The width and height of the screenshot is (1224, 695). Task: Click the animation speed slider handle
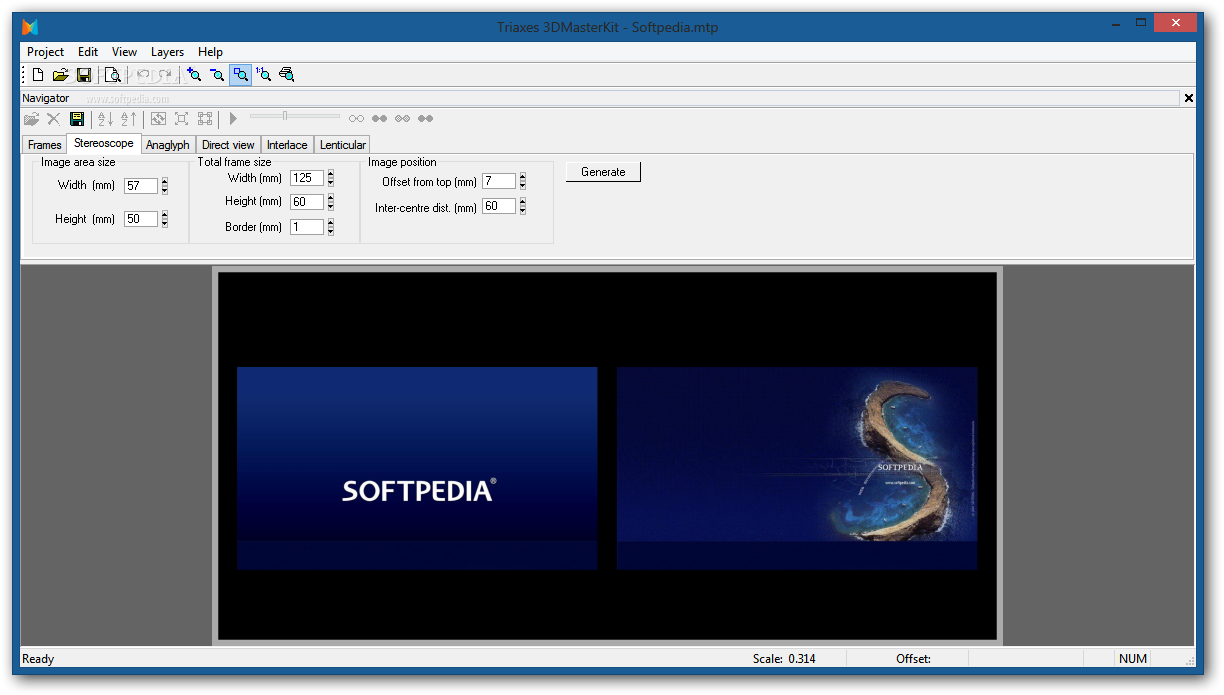[285, 116]
